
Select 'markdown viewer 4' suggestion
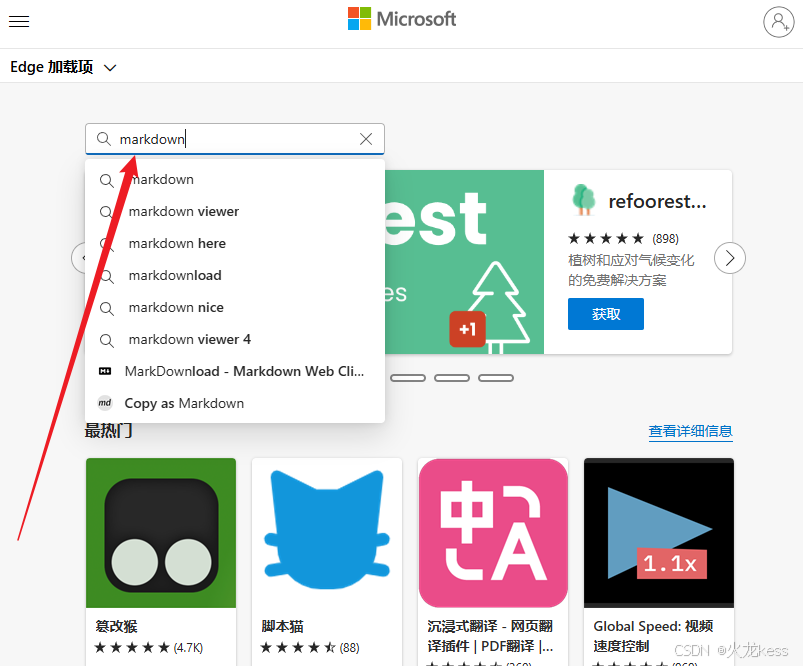[x=235, y=340]
